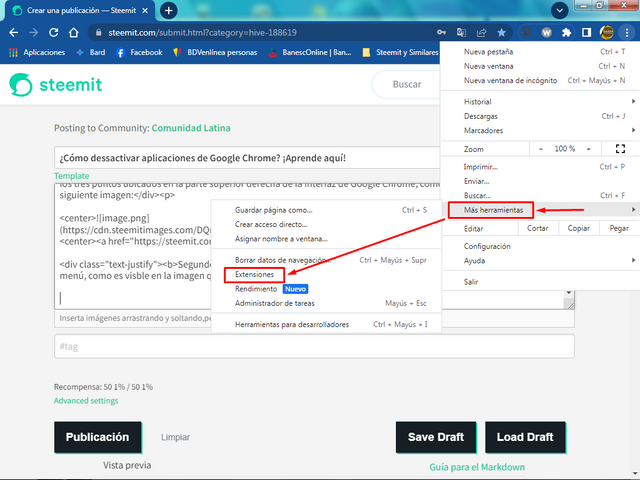This screenshot has width=640, height=480.
Task: Open Rendimiento in the submenu
Action: [x=326, y=289]
